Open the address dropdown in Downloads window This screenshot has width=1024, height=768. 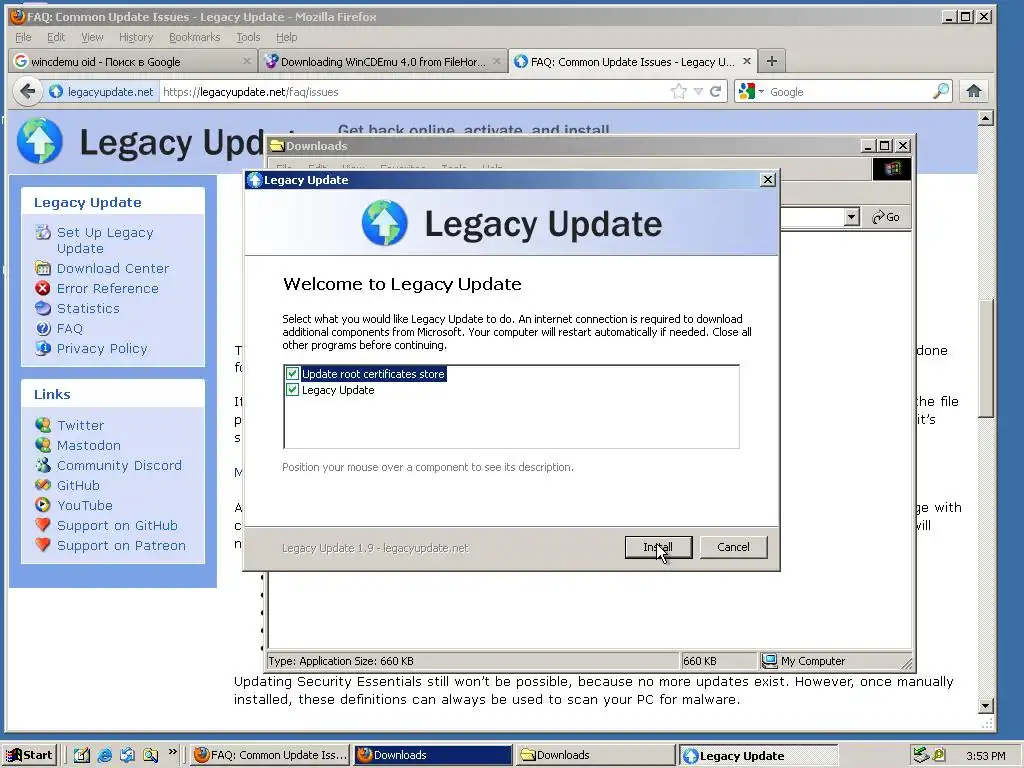851,217
